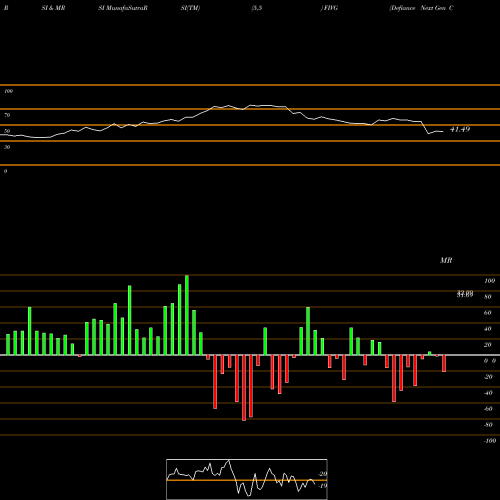Click the 30 level label on RSI axis

point(7,147)
